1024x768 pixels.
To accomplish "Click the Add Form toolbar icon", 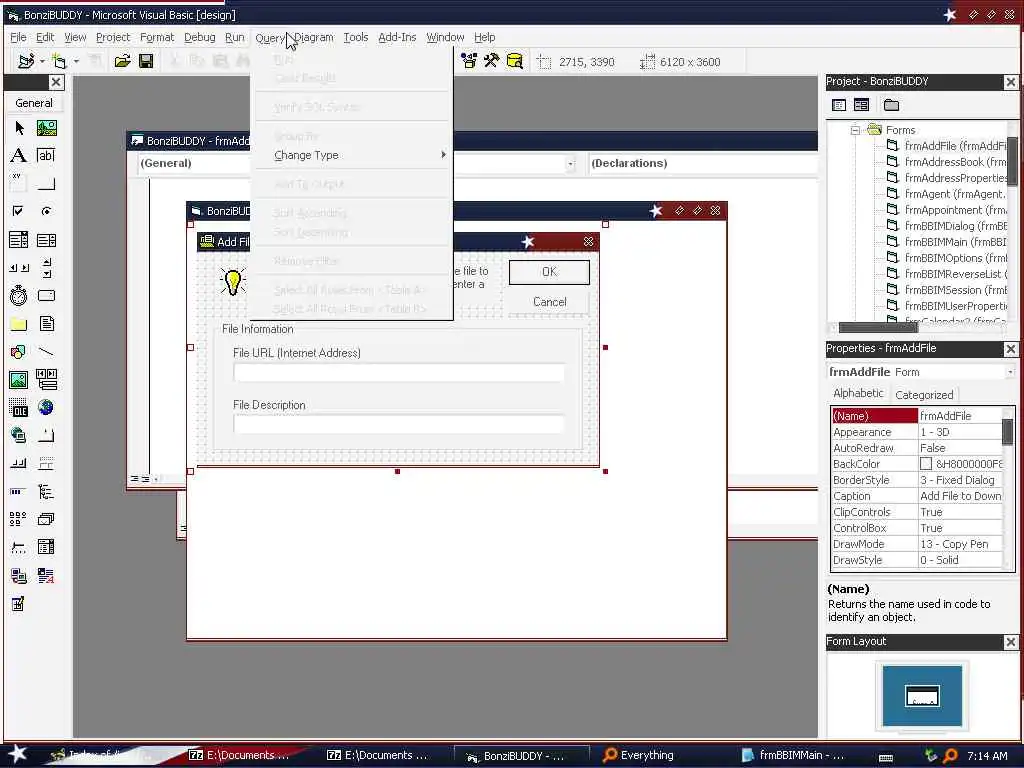I will click(59, 61).
